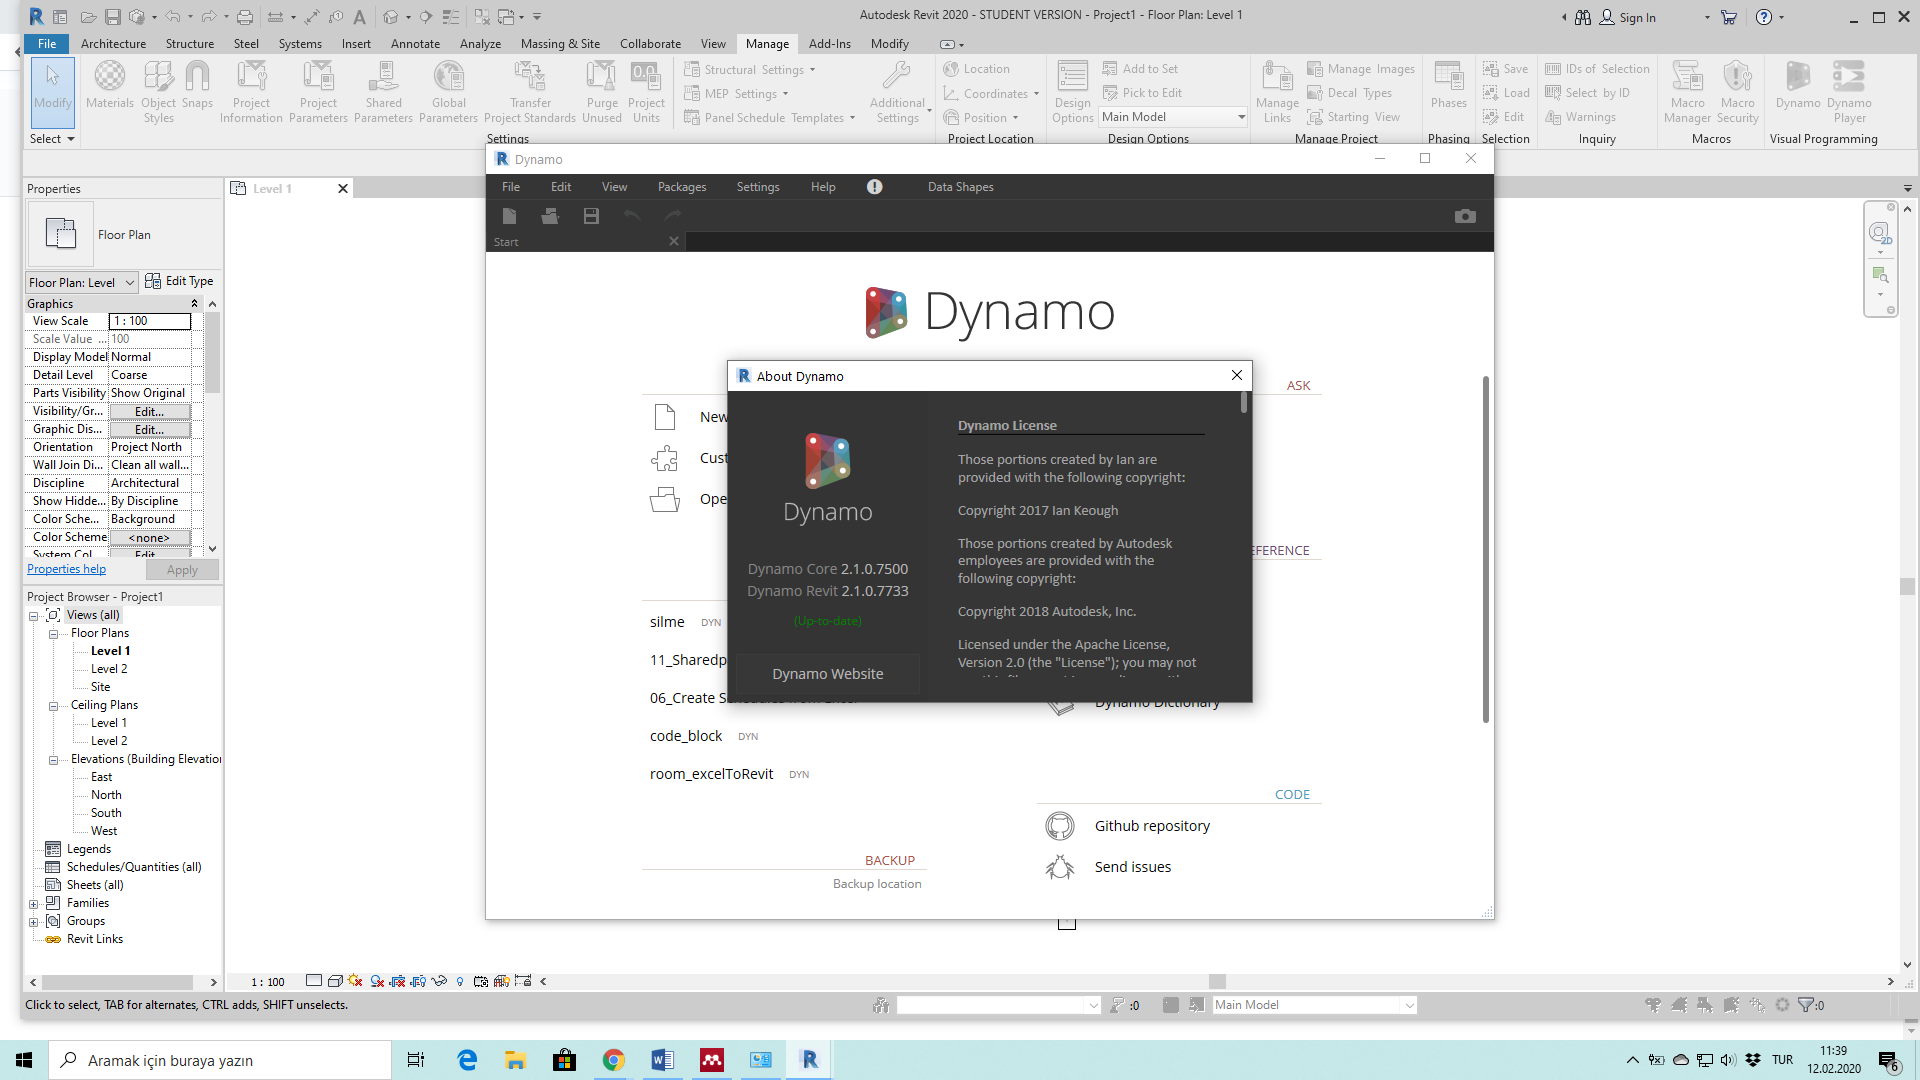Image resolution: width=1920 pixels, height=1080 pixels.
Task: Open the Github repository link
Action: coord(1151,826)
